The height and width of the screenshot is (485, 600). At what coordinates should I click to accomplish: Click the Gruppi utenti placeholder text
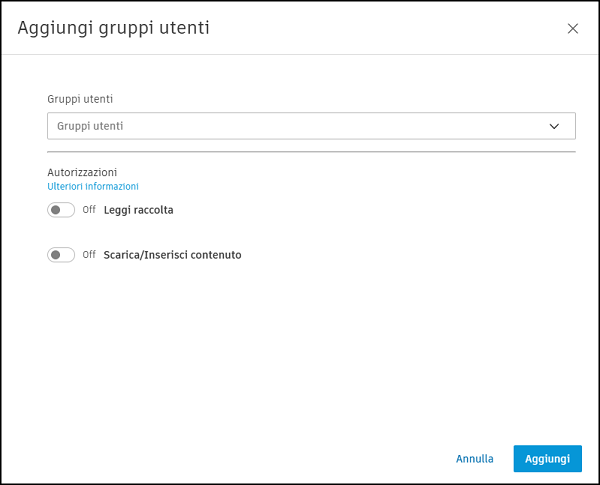pyautogui.click(x=90, y=126)
